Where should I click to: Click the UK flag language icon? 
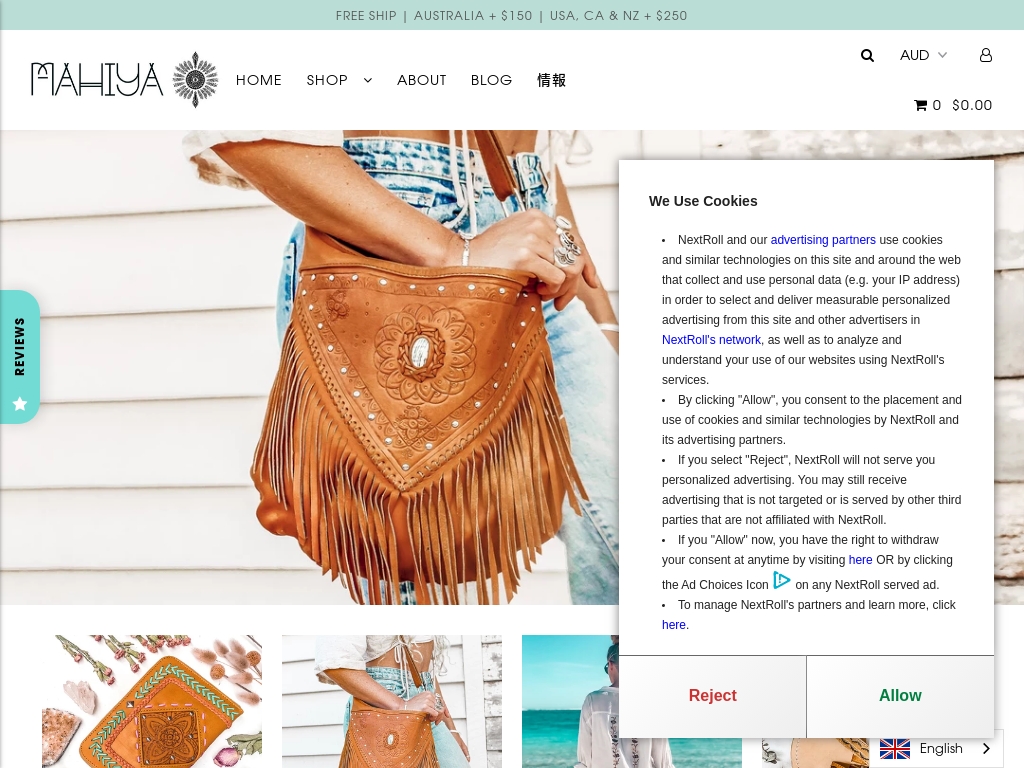click(x=895, y=748)
